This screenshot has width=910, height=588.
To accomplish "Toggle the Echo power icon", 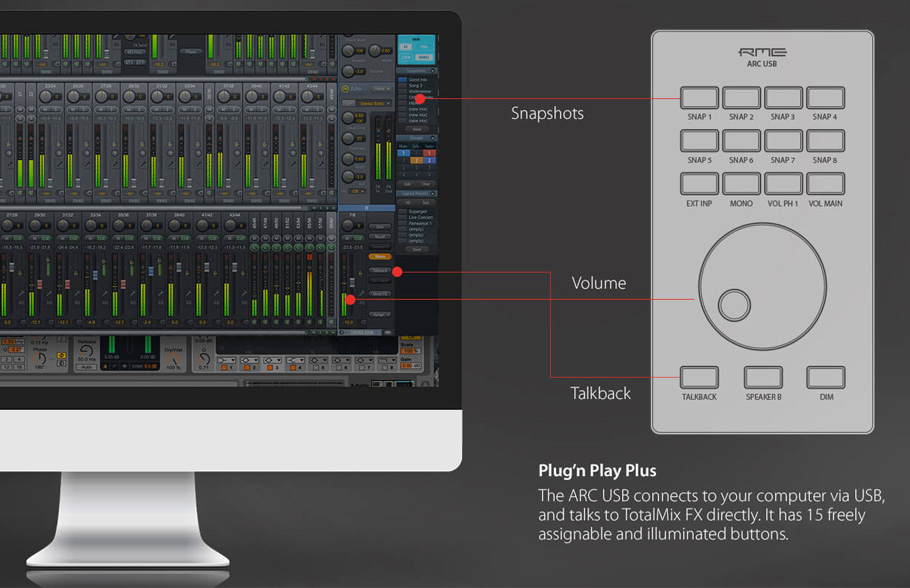I will [x=345, y=89].
